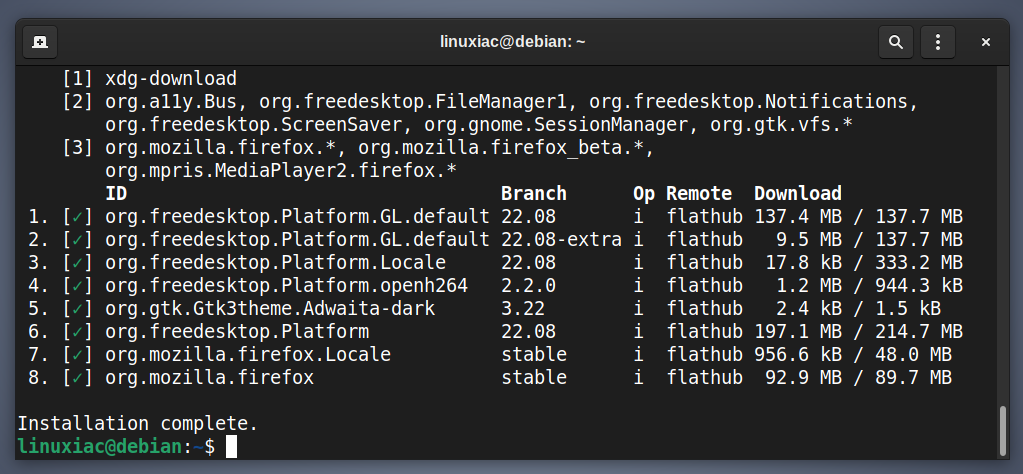Click the blinking cursor at prompt
This screenshot has height=474, width=1023.
[x=232, y=447]
